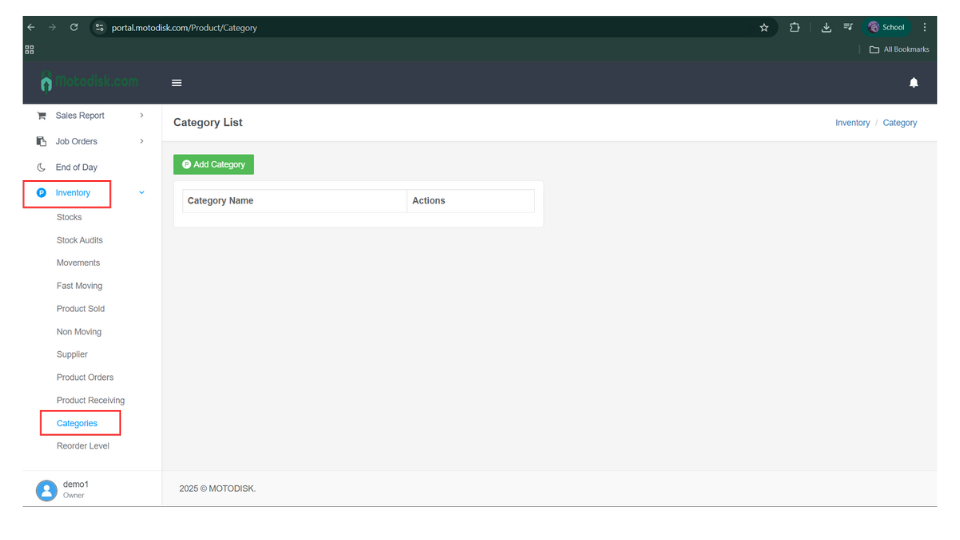Screen dimensions: 960x540
Task: Open browser downloads icon
Action: 826,27
